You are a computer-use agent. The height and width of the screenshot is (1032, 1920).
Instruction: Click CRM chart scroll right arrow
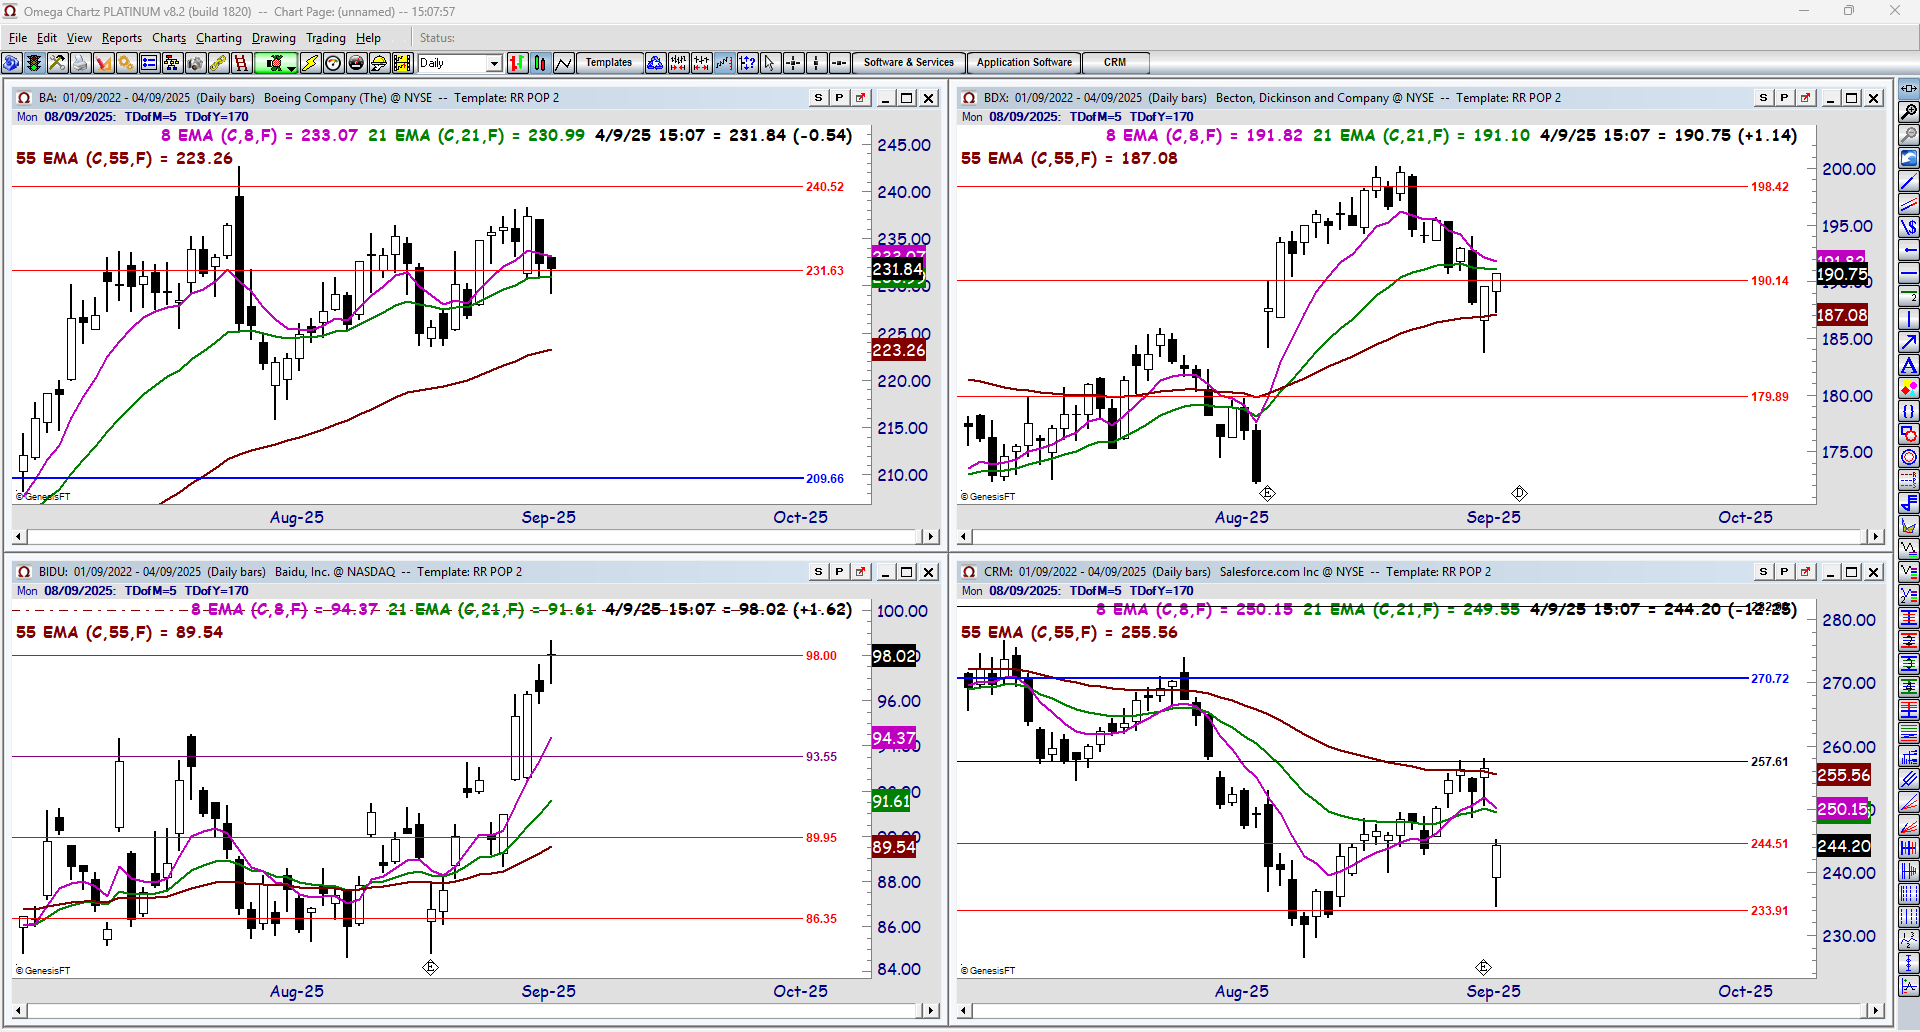click(x=1875, y=1011)
